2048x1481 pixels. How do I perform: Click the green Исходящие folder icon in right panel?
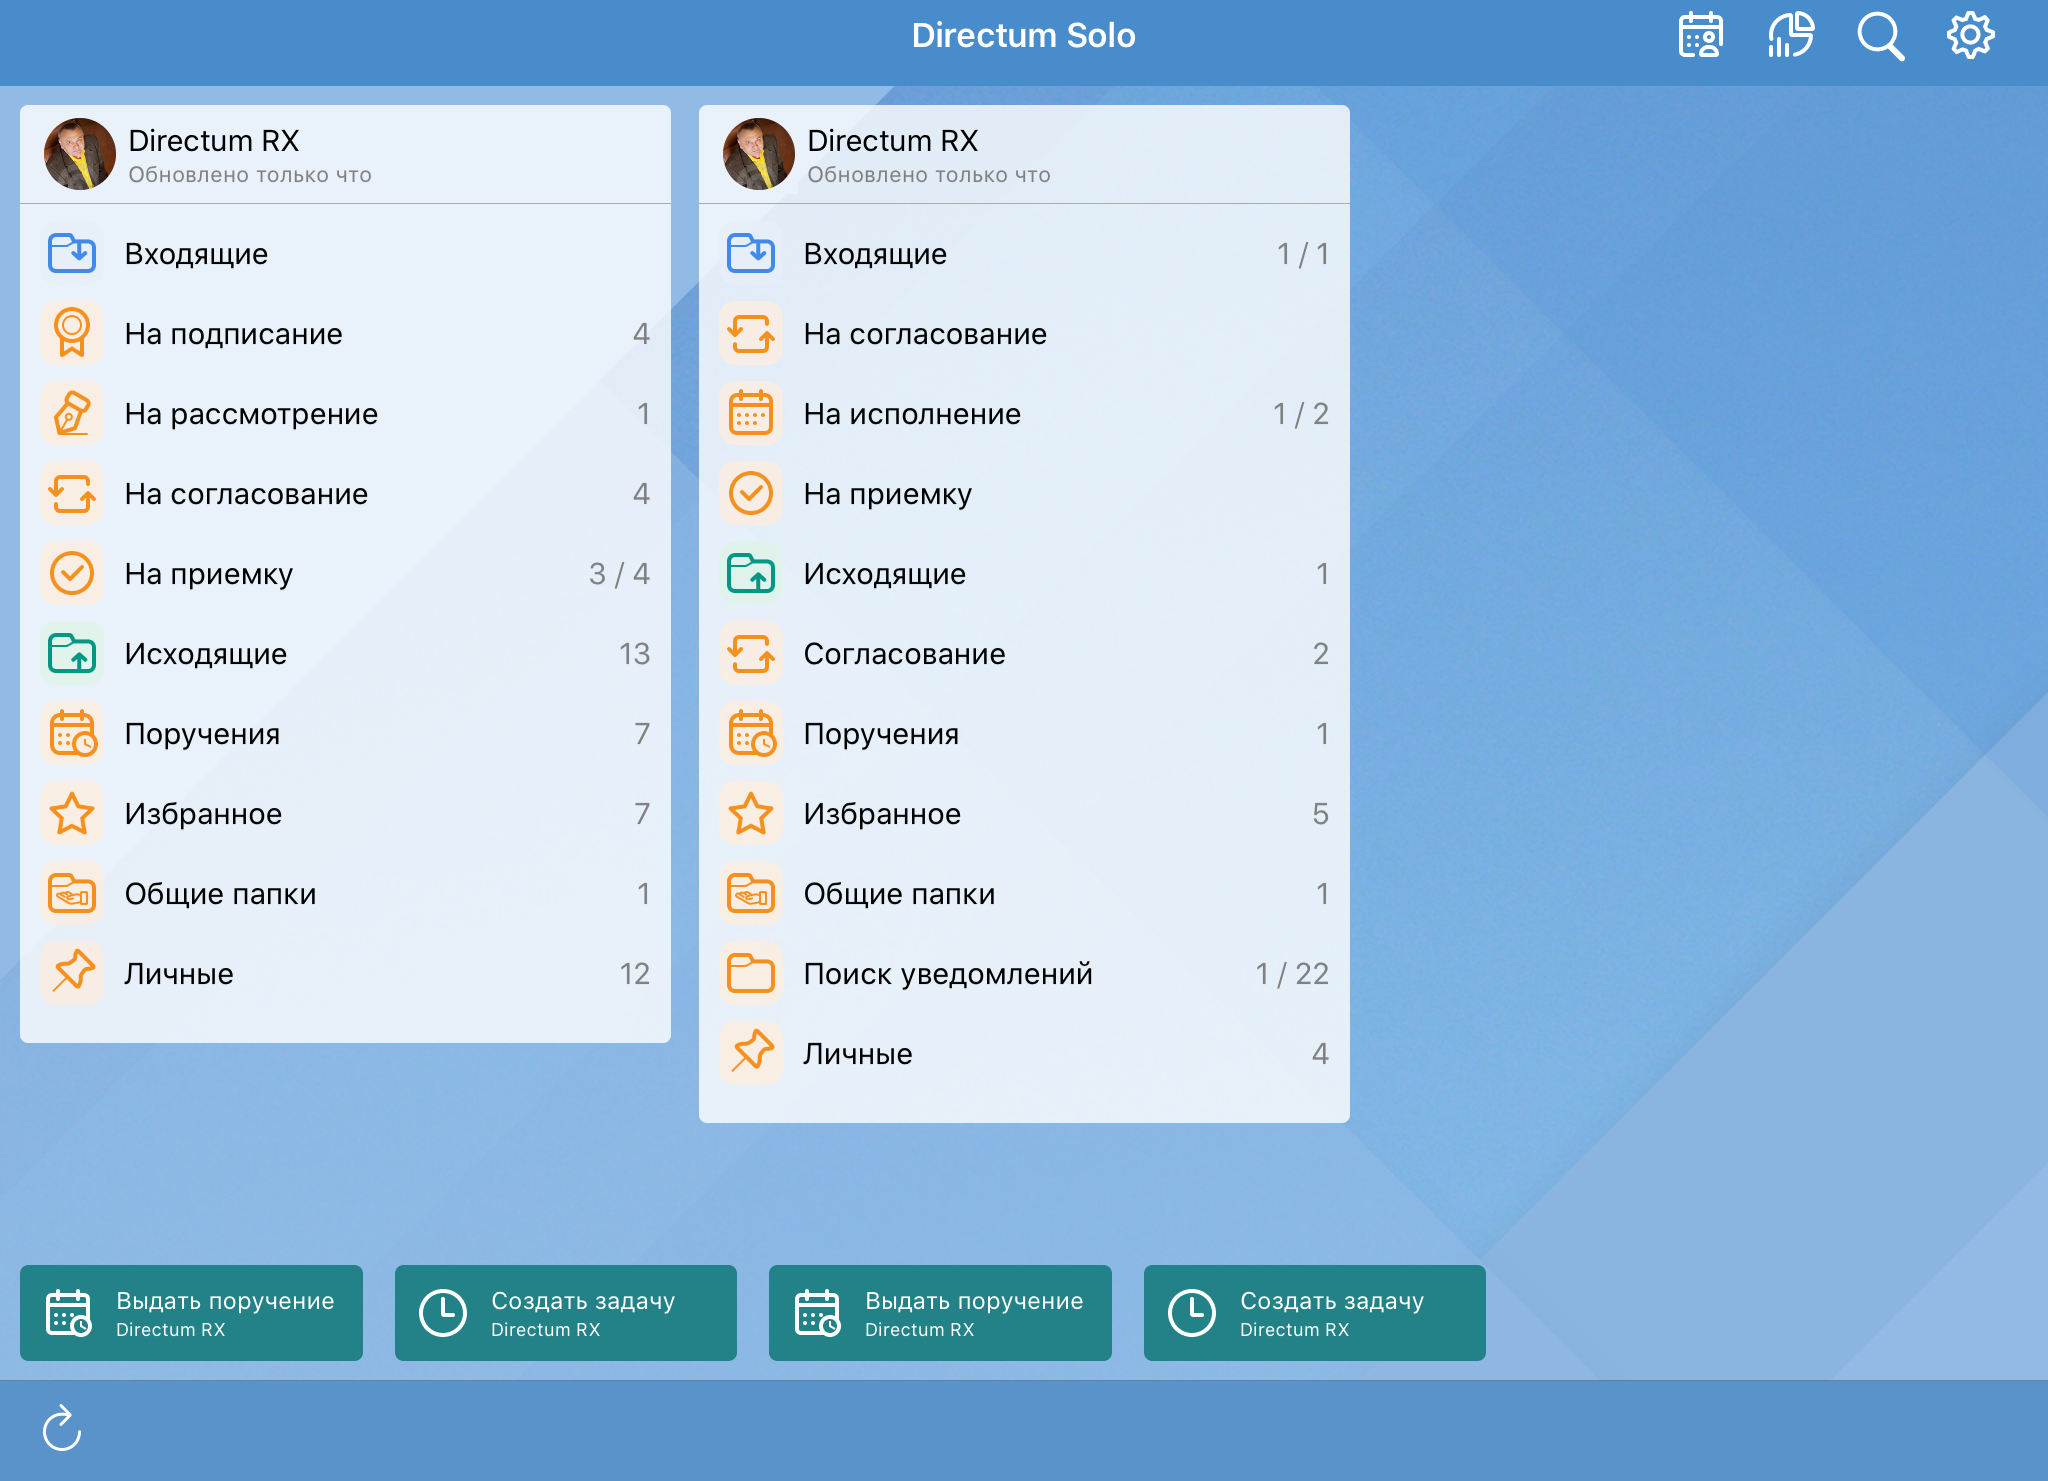coord(751,573)
